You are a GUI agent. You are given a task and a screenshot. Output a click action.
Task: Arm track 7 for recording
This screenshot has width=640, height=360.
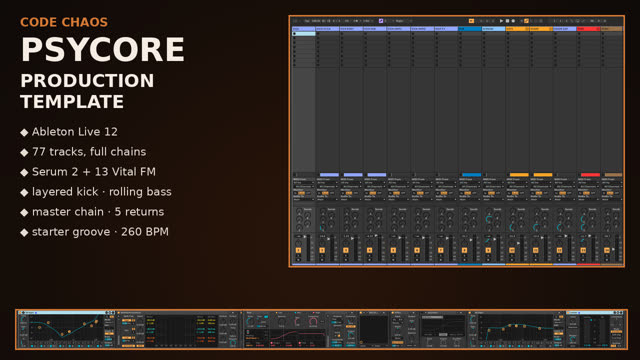pos(440,260)
